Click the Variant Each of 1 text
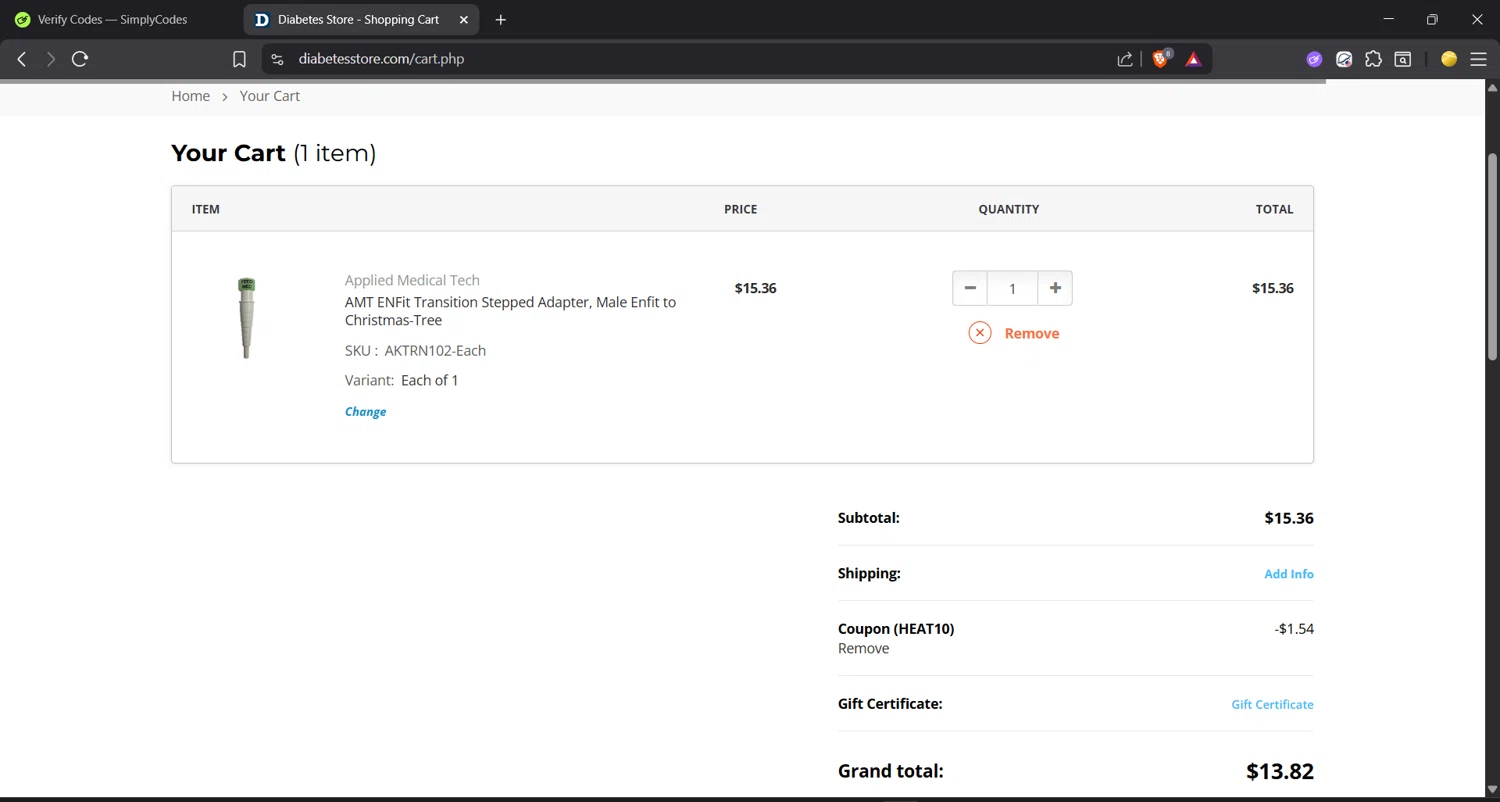Screen dimensions: 1500x802 (x=401, y=380)
